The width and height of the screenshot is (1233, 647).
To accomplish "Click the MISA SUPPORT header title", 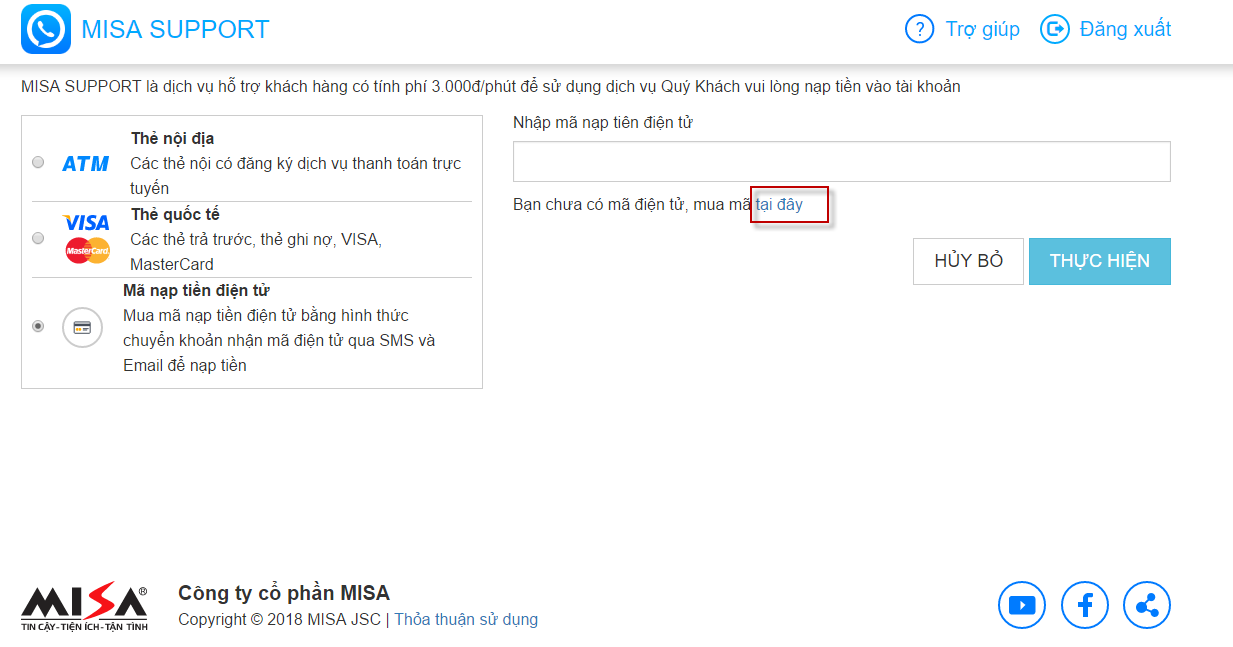I will pos(175,29).
